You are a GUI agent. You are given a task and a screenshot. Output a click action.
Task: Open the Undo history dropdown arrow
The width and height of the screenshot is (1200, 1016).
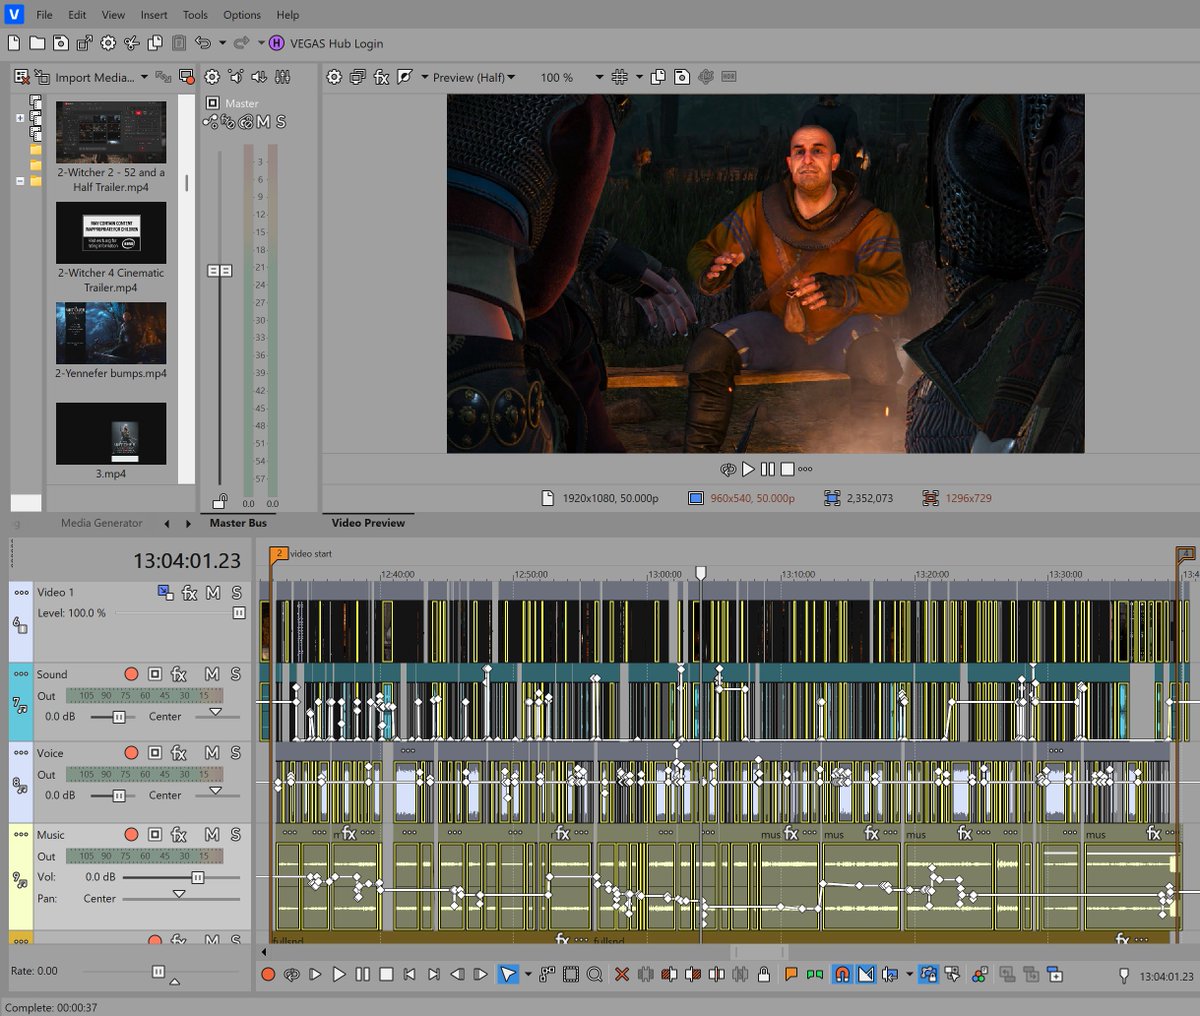coord(222,43)
